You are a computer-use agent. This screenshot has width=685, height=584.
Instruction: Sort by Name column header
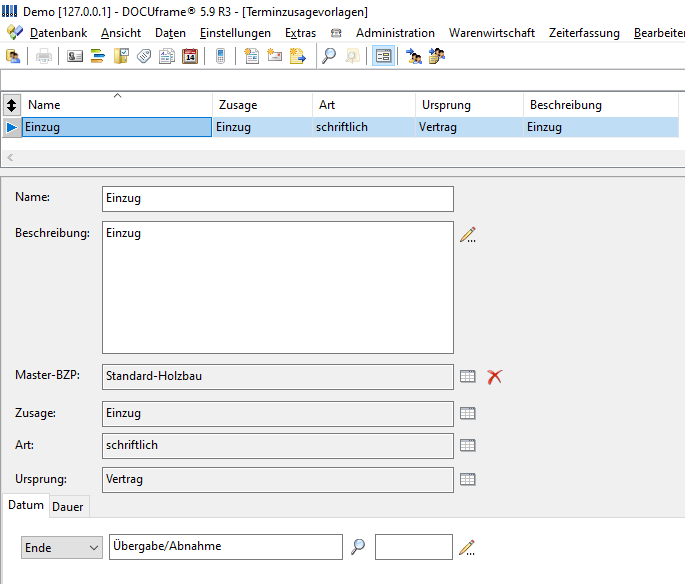pyautogui.click(x=117, y=105)
